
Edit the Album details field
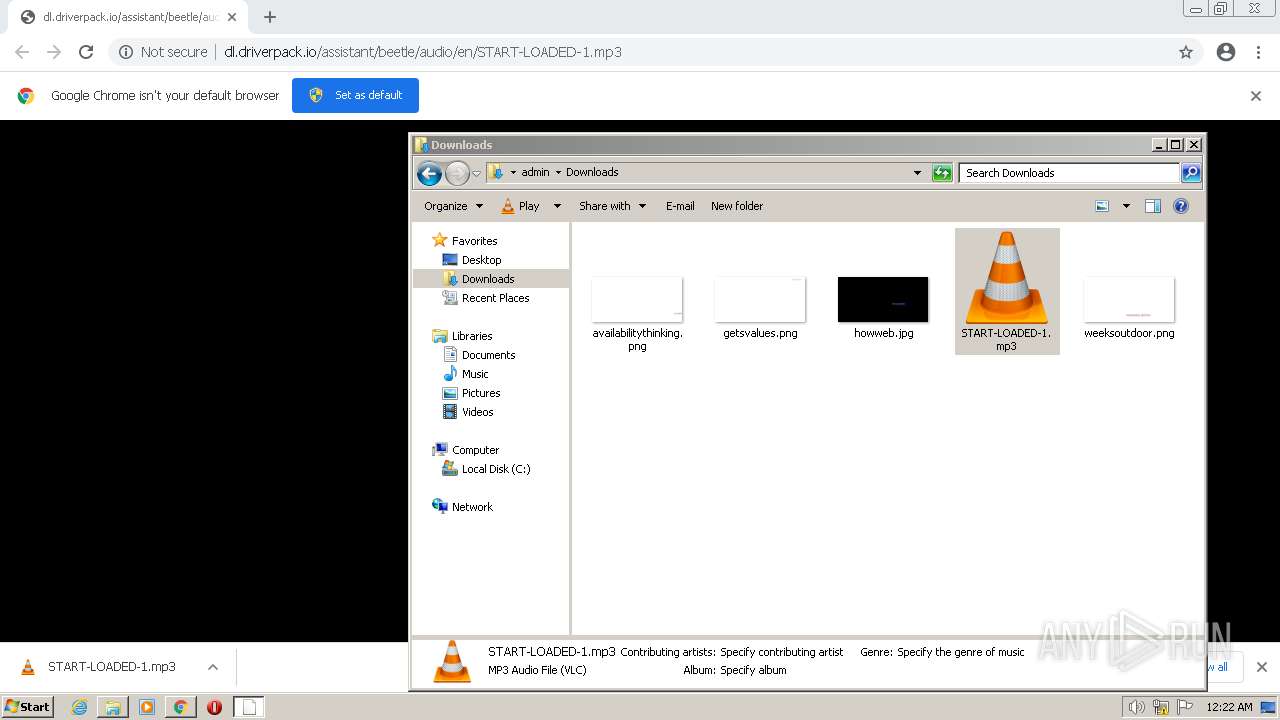click(753, 670)
